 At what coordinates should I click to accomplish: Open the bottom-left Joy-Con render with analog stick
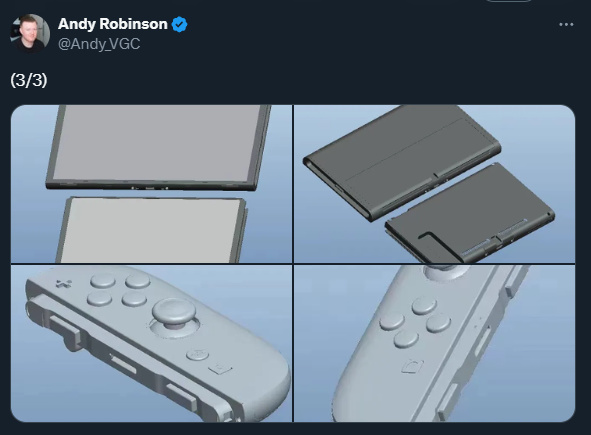pos(152,343)
